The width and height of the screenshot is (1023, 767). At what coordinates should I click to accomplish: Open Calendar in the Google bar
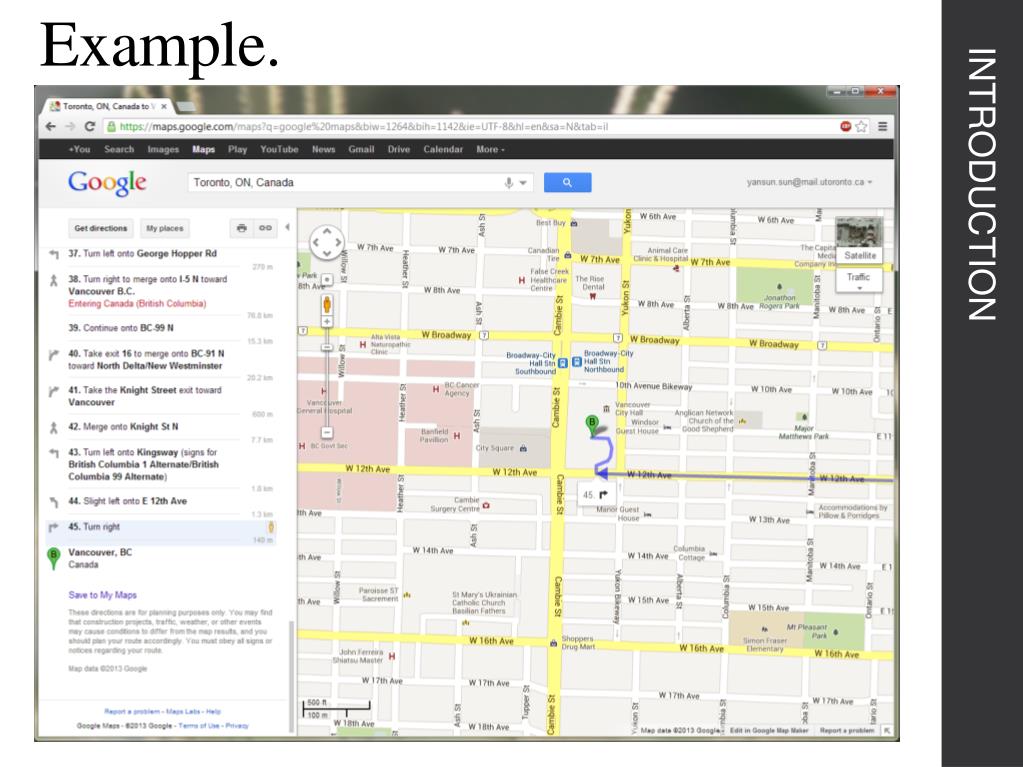coord(442,149)
